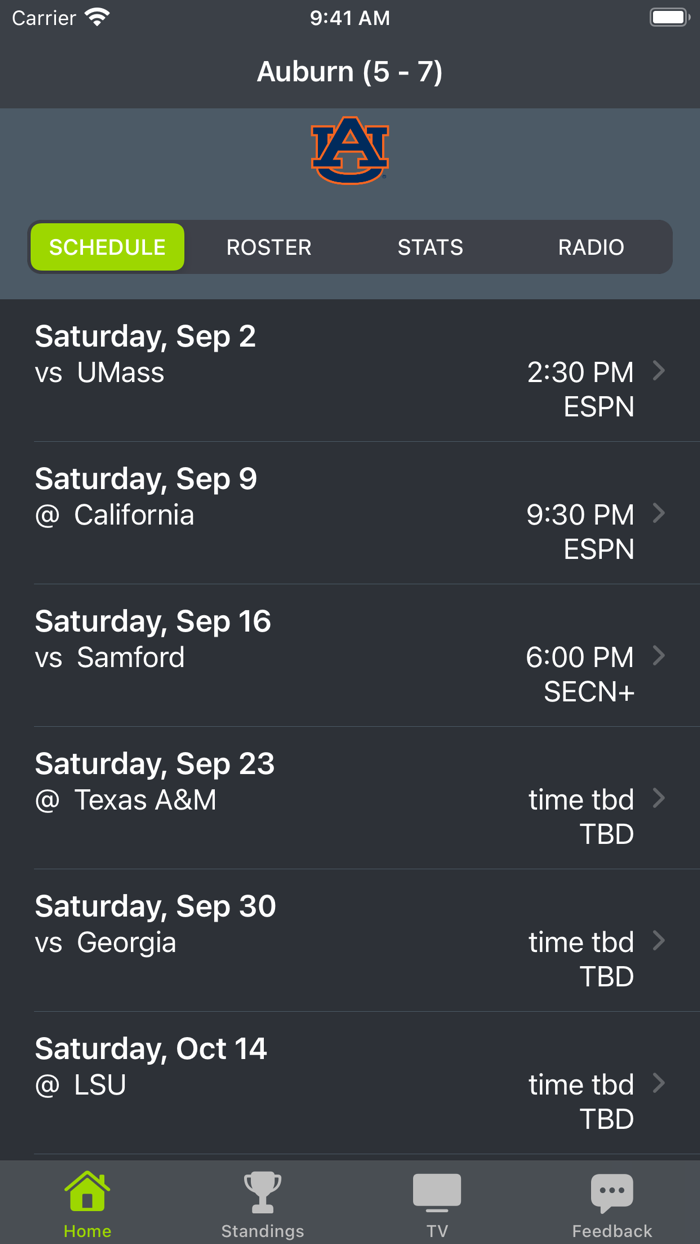
Task: Click the Wi-Fi indicator in status bar
Action: [x=95, y=16]
